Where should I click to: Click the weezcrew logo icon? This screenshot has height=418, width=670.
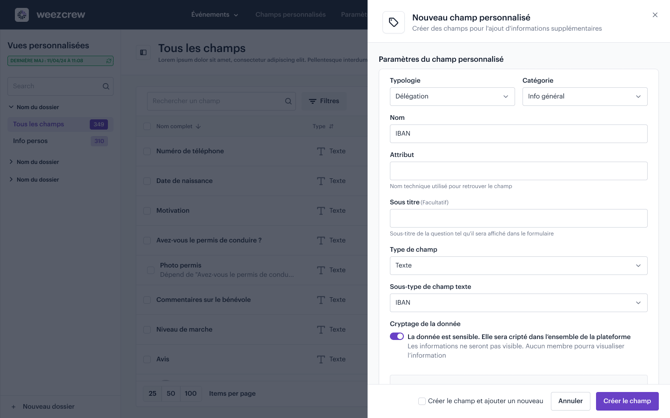click(22, 15)
